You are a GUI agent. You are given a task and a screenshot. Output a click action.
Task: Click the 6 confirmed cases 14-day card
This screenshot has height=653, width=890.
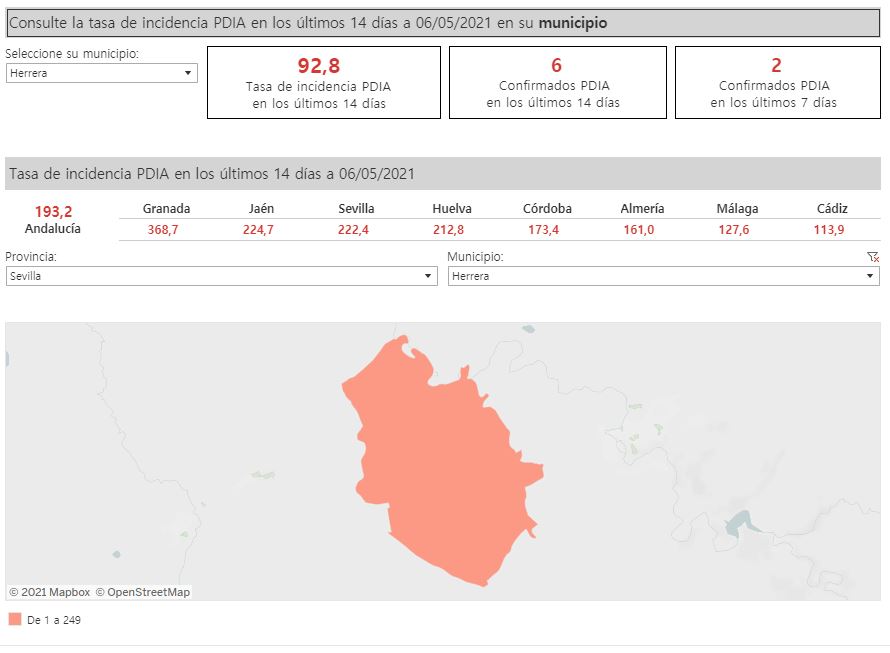557,82
